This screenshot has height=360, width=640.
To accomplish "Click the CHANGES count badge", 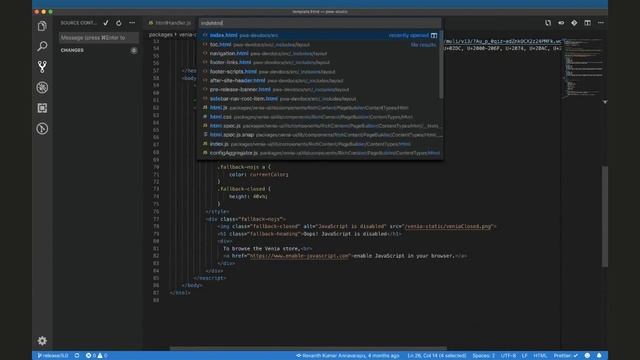I will coord(134,50).
